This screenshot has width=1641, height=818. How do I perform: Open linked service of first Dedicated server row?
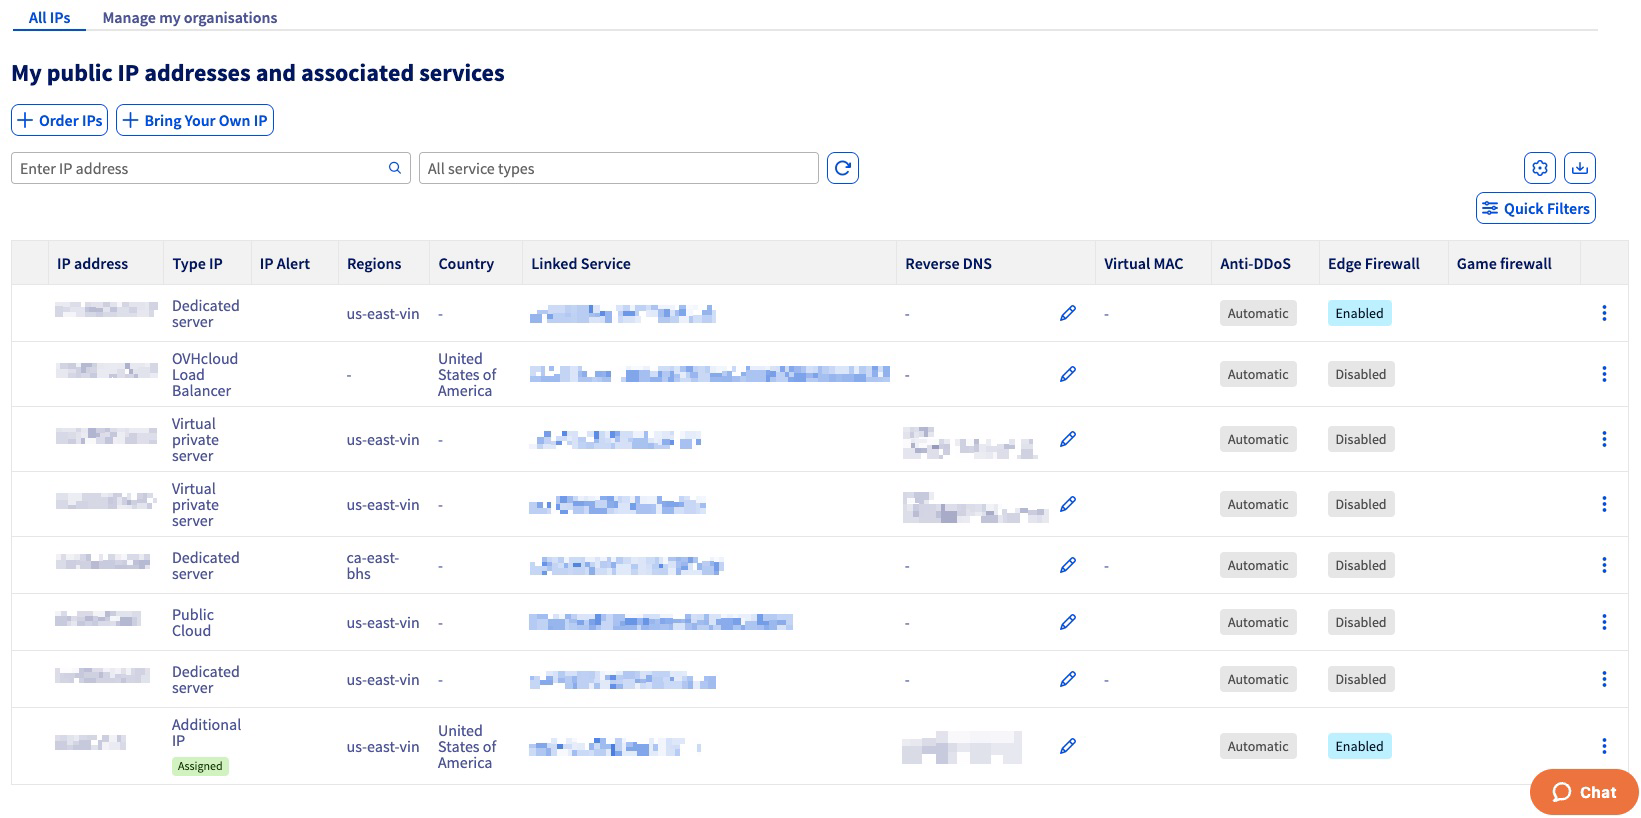pyautogui.click(x=622, y=314)
